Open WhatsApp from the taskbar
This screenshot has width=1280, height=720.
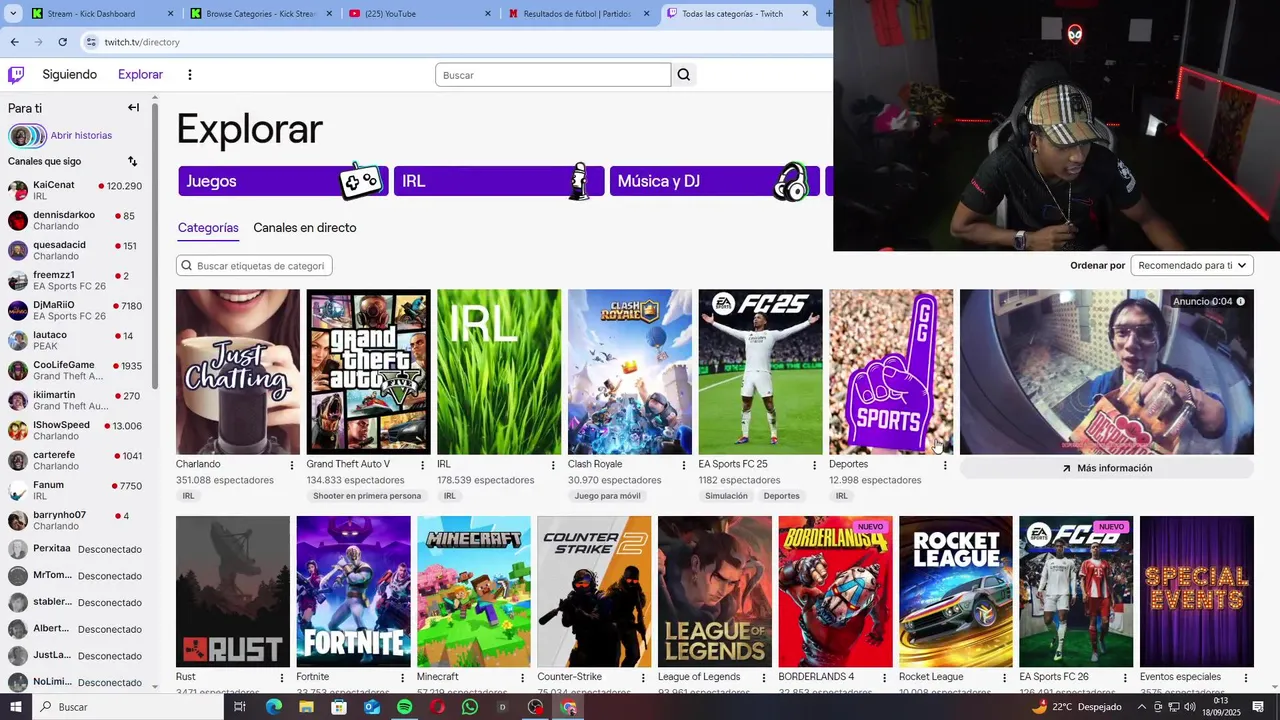click(x=470, y=707)
